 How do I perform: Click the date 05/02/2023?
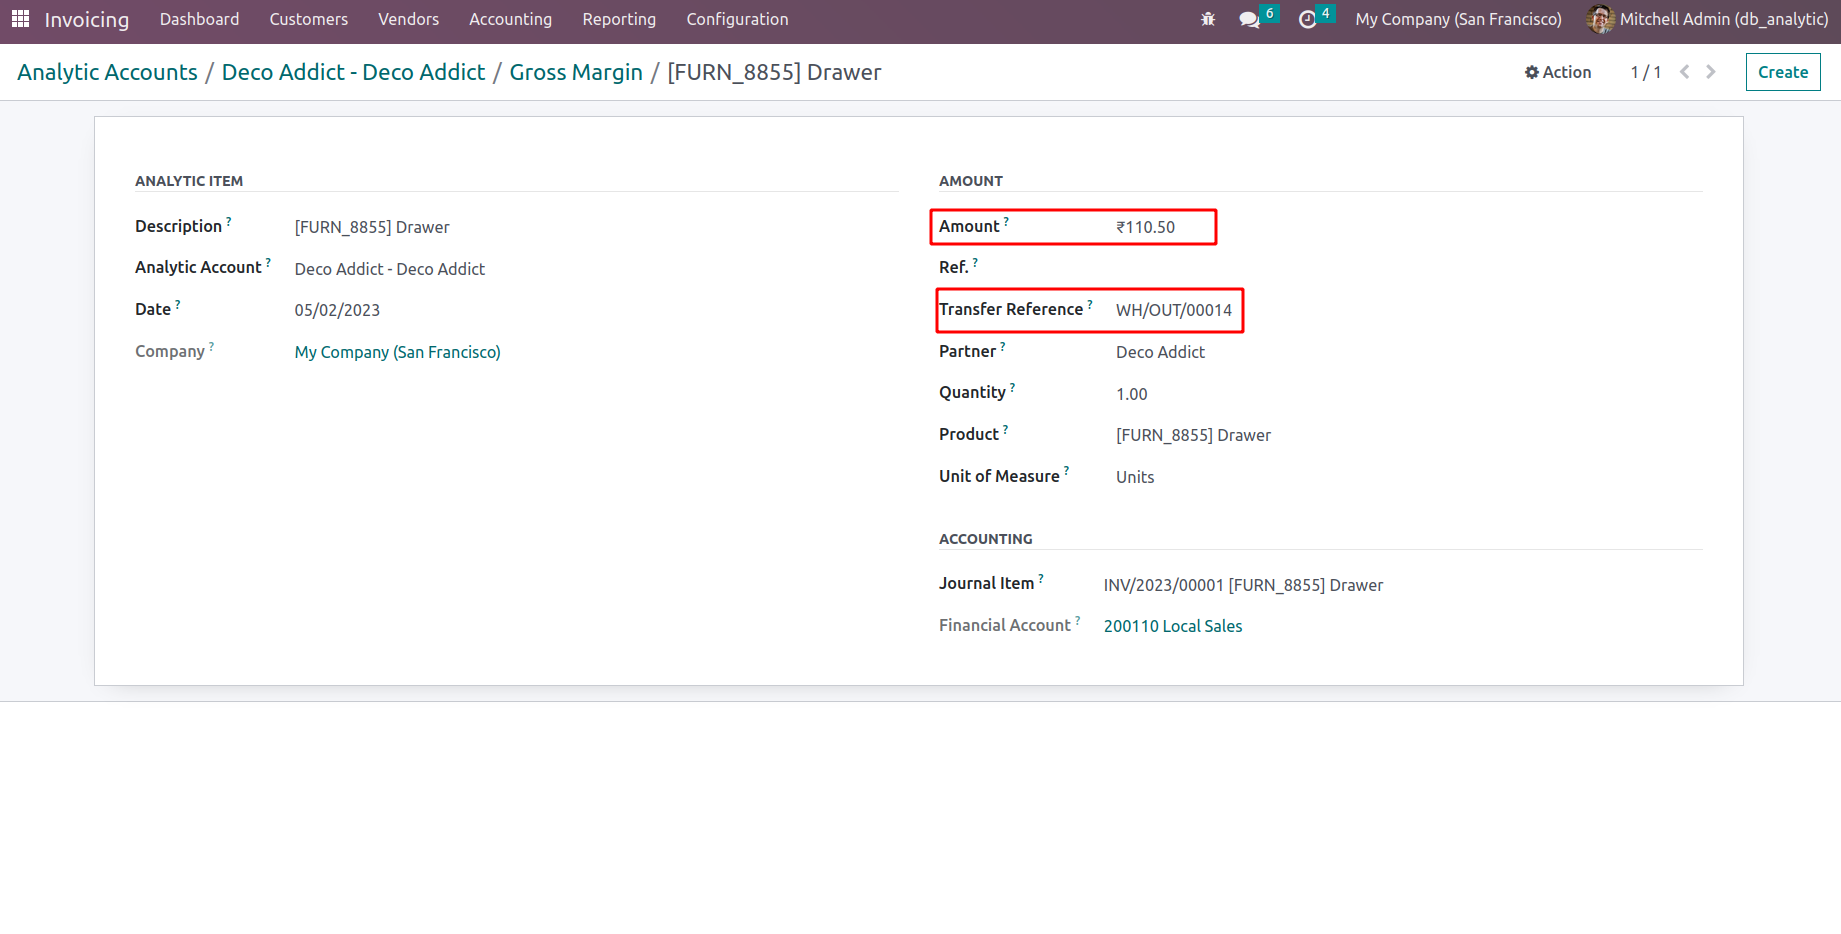coord(337,310)
